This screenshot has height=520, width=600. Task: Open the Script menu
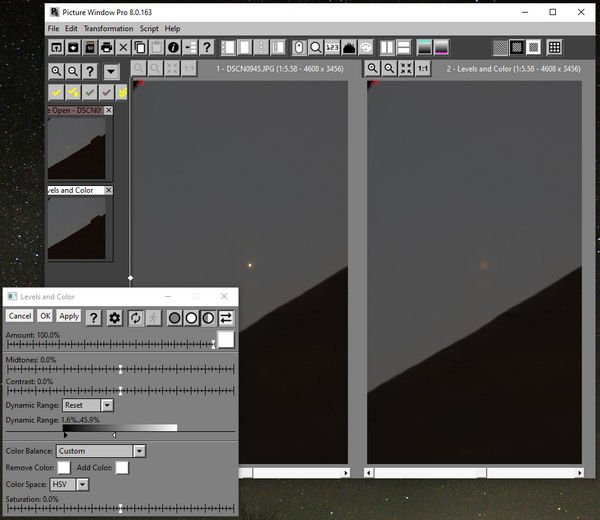tap(148, 29)
